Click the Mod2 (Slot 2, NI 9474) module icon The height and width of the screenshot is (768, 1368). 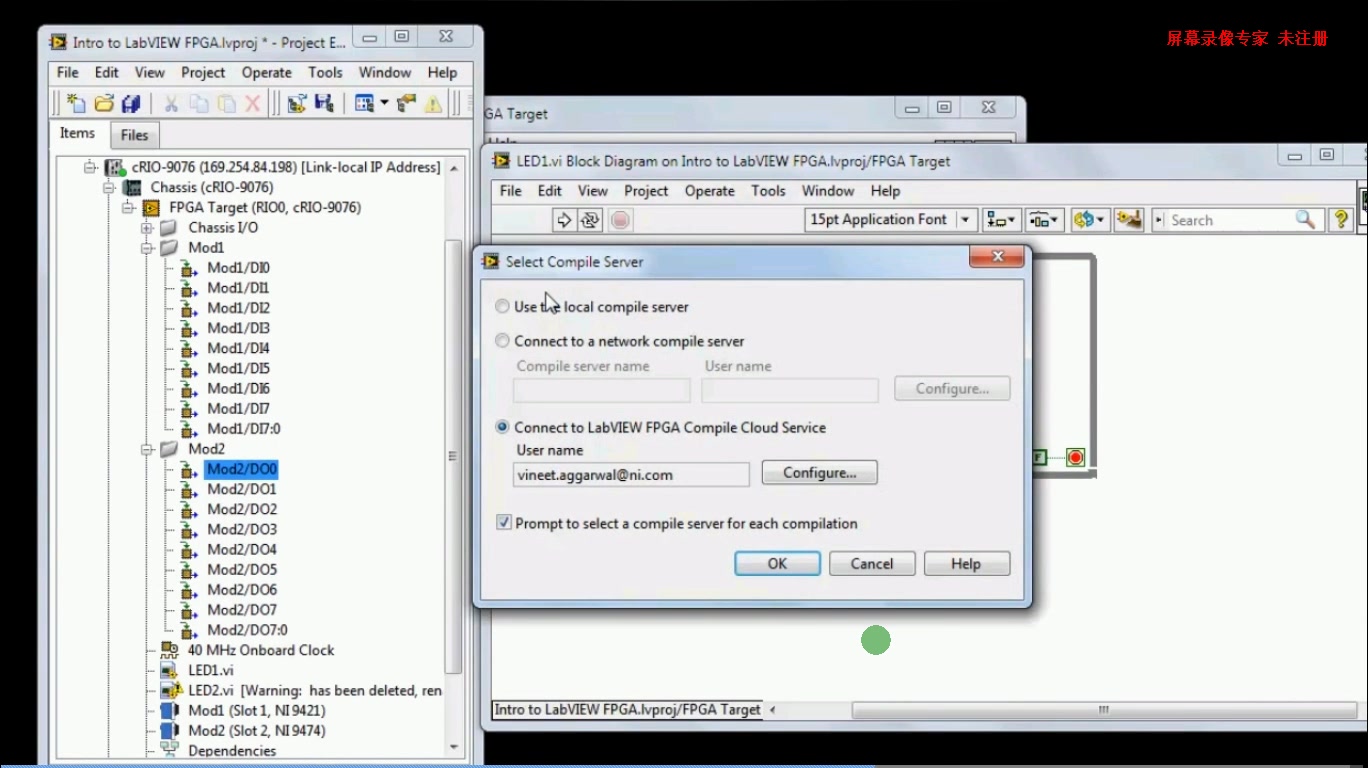[170, 730]
